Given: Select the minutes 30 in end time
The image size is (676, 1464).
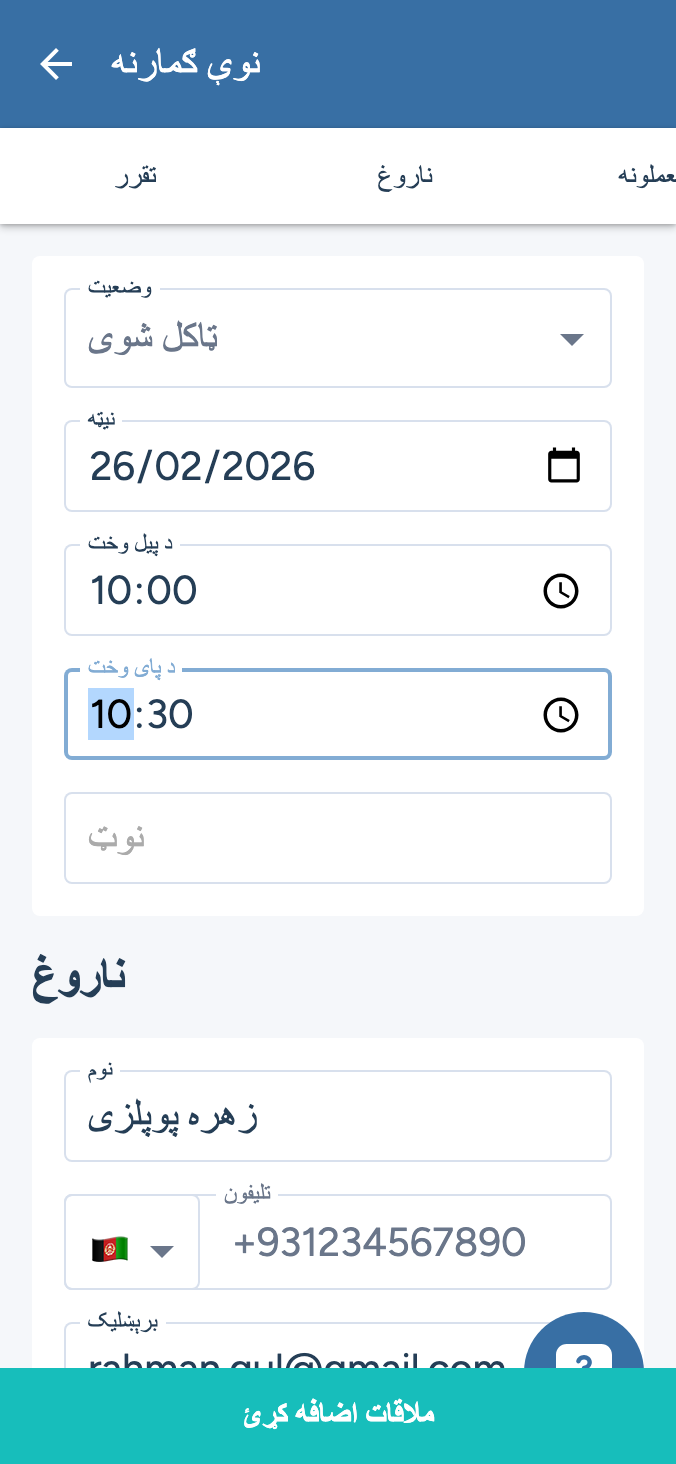Looking at the screenshot, I should 170,715.
